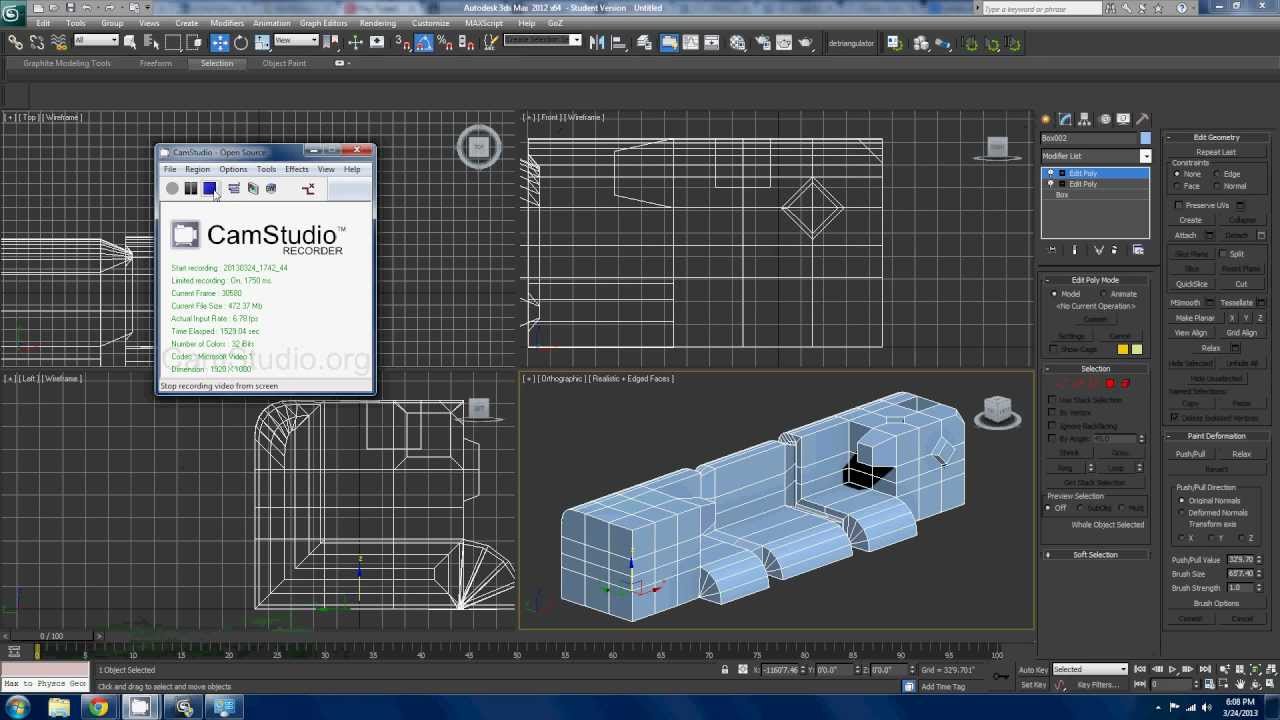Viewport: 1280px width, 720px height.
Task: Click the Repeat Last button
Action: point(1216,152)
